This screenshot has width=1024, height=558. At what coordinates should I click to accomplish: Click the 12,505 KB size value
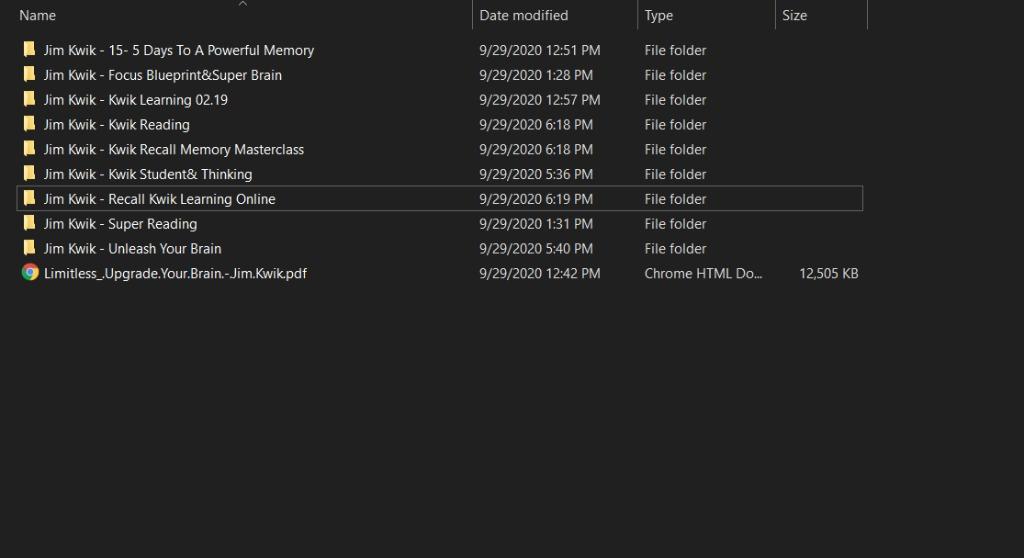click(x=828, y=273)
